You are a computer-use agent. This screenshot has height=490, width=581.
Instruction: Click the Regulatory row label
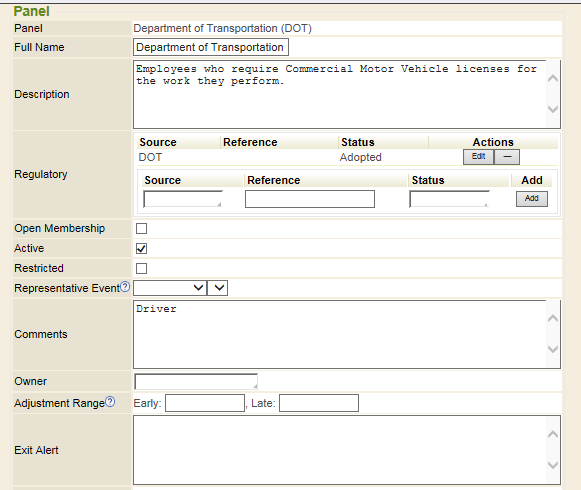41,174
